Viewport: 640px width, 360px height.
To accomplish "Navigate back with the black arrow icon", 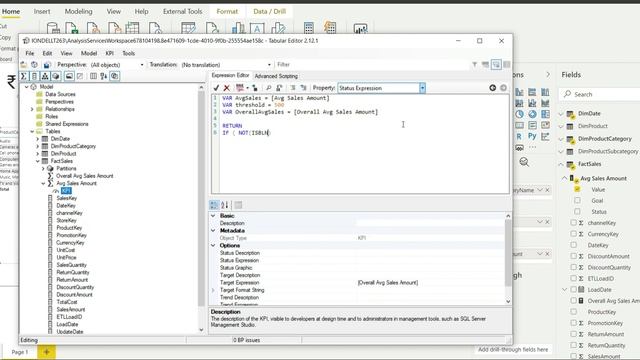I will [x=493, y=88].
